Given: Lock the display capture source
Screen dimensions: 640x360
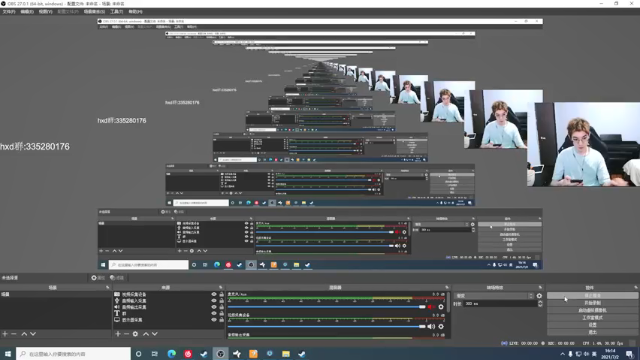Looking at the screenshot, I should pyautogui.click(x=221, y=320).
